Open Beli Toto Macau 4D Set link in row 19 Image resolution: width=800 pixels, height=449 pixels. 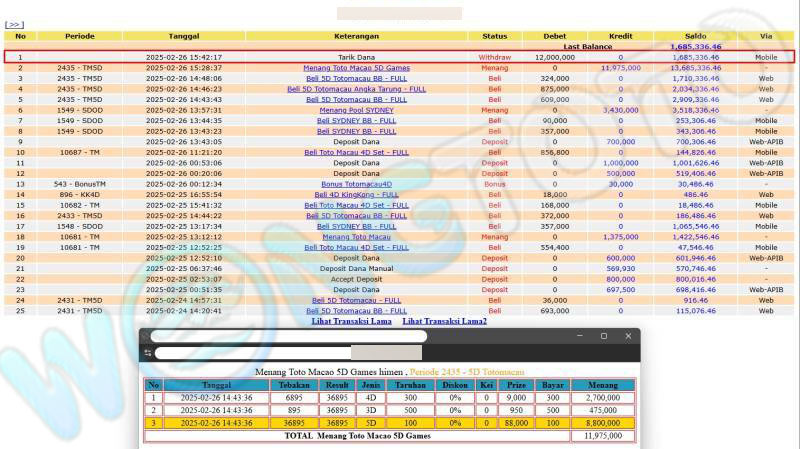pyautogui.click(x=356, y=247)
